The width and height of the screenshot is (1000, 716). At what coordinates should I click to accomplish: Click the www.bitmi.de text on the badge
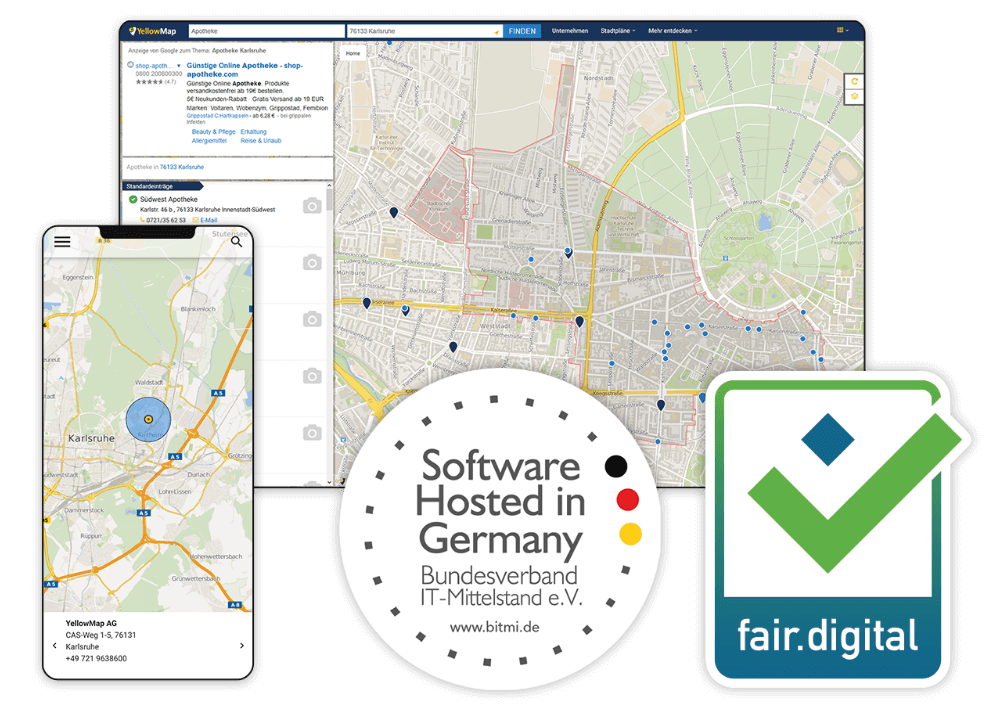coord(494,627)
